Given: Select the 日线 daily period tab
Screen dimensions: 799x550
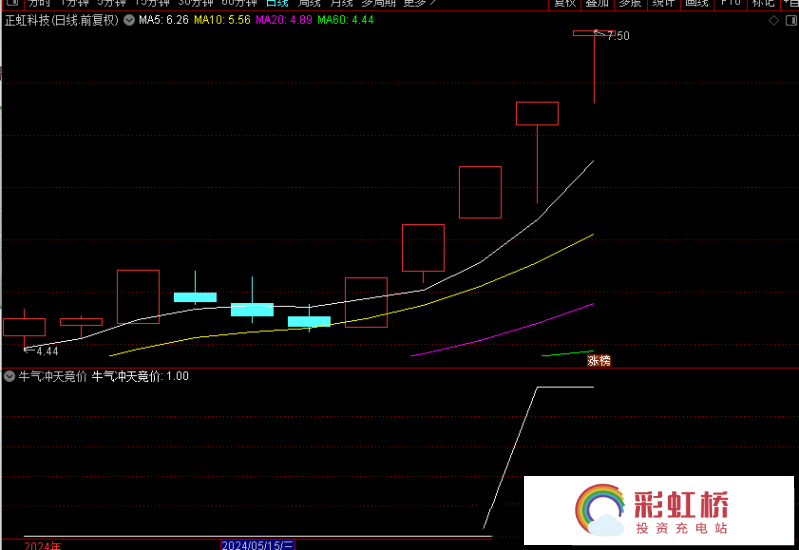Looking at the screenshot, I should pos(276,3).
